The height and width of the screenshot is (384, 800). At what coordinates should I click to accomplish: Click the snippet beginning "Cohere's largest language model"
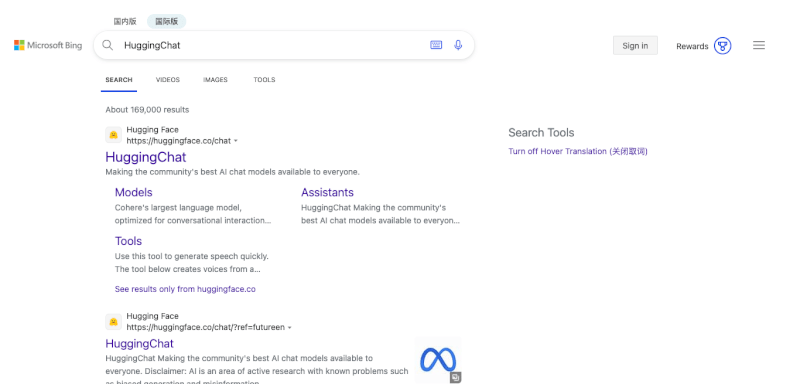point(193,214)
